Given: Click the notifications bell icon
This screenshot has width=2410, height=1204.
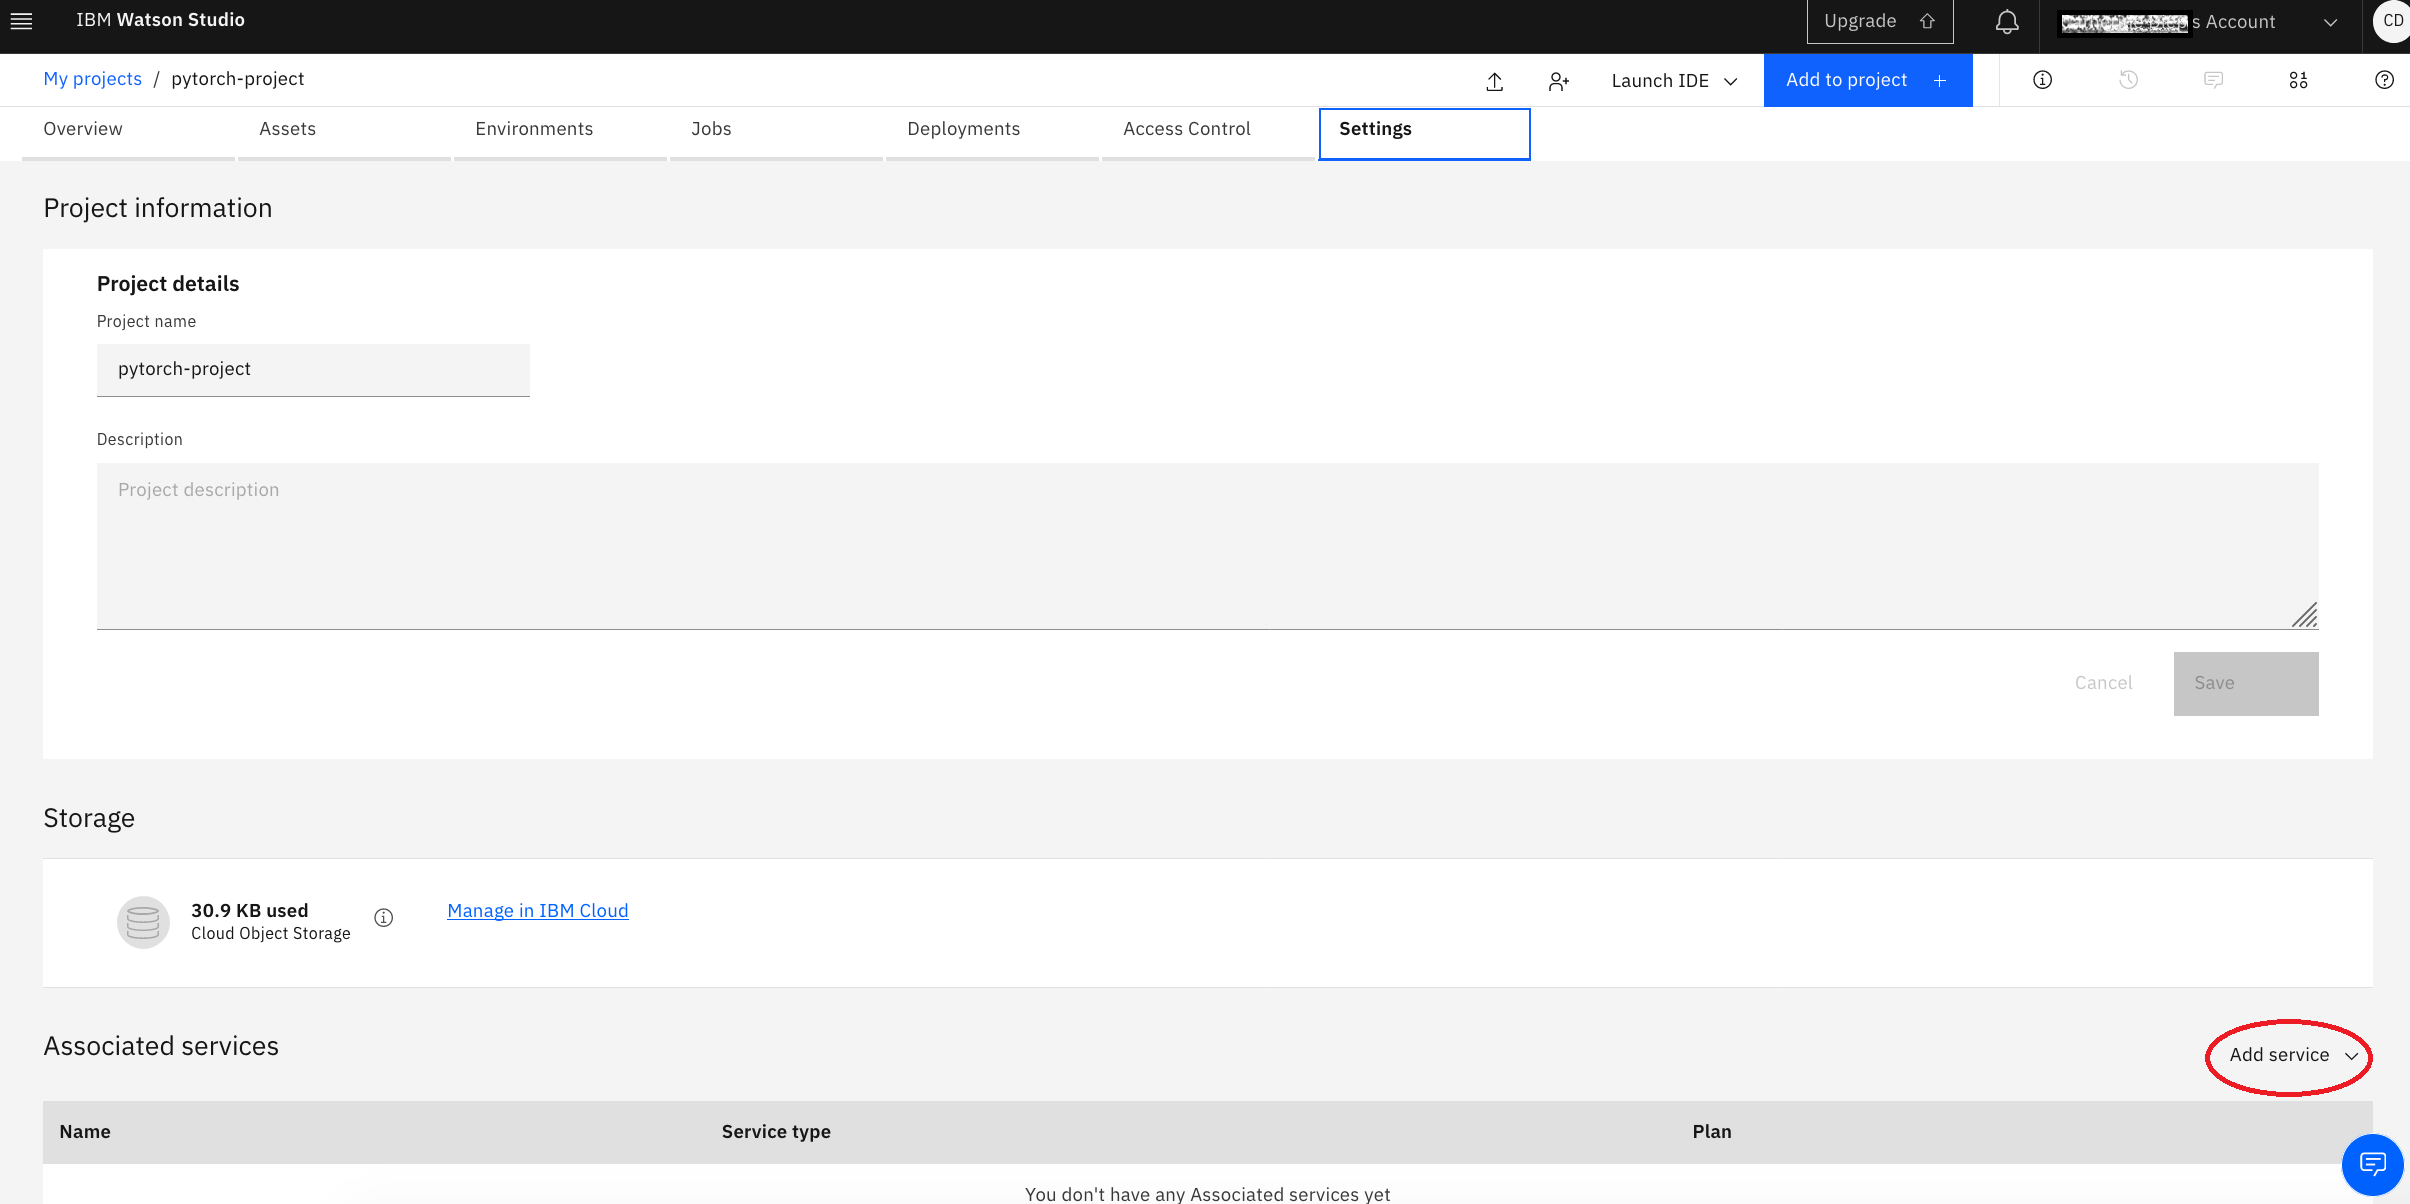Looking at the screenshot, I should coord(2006,22).
